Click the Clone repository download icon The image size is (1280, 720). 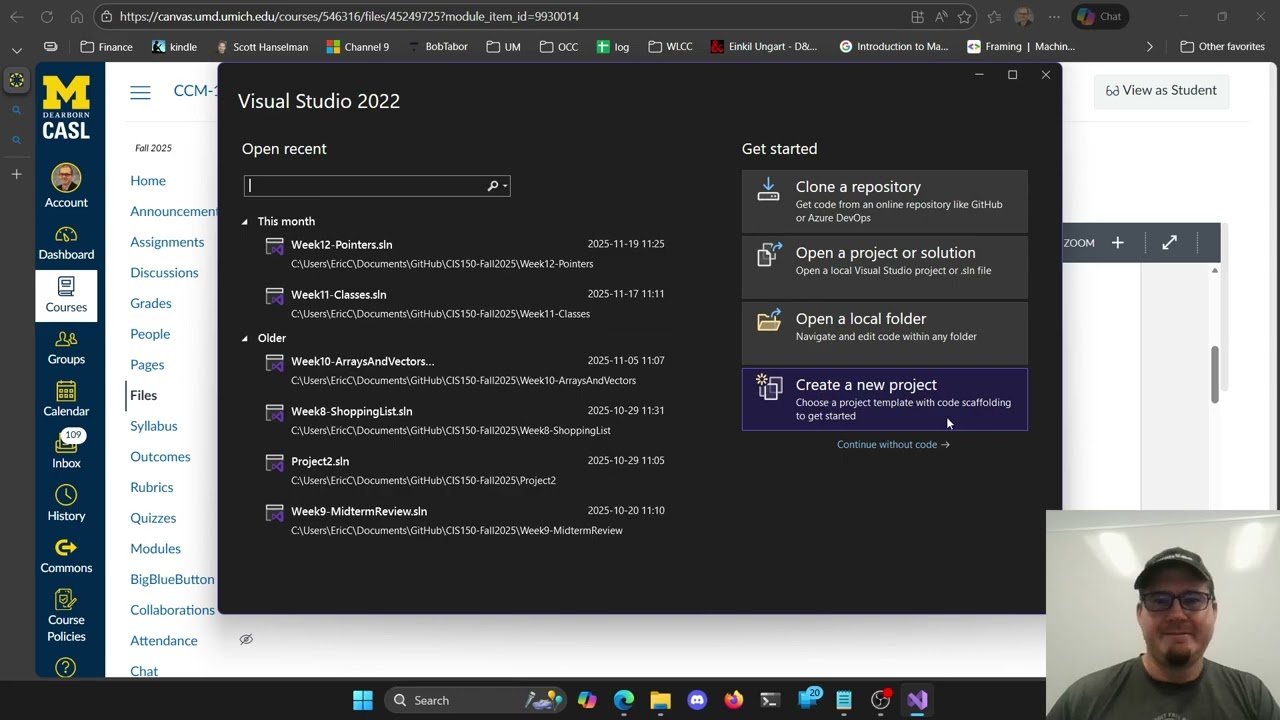768,189
